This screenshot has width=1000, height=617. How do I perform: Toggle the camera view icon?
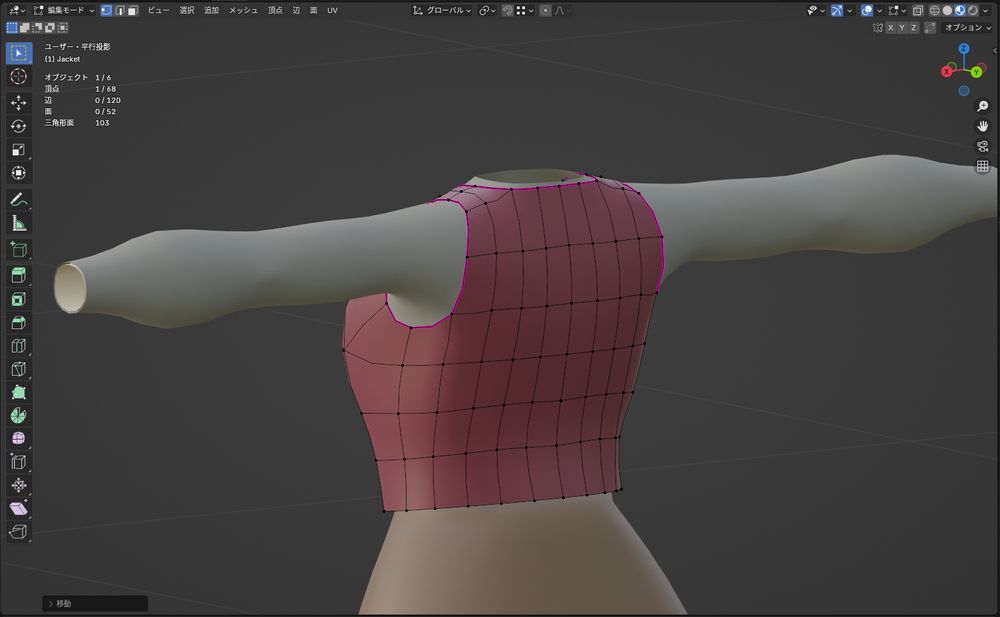(983, 147)
